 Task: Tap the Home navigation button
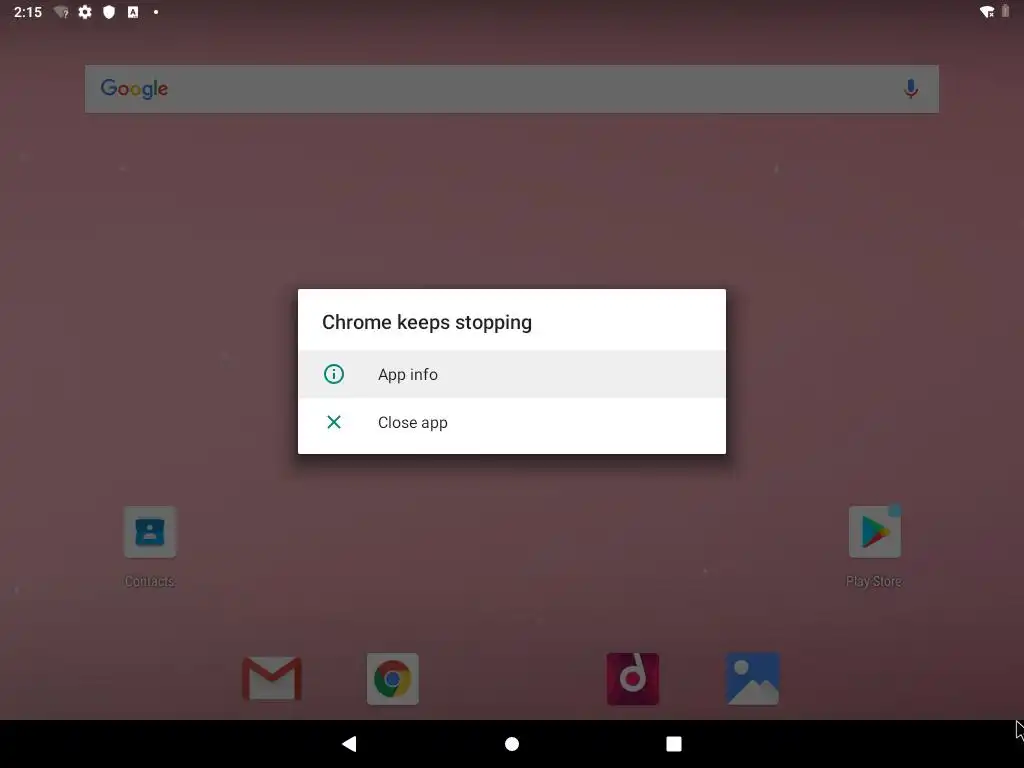click(512, 744)
